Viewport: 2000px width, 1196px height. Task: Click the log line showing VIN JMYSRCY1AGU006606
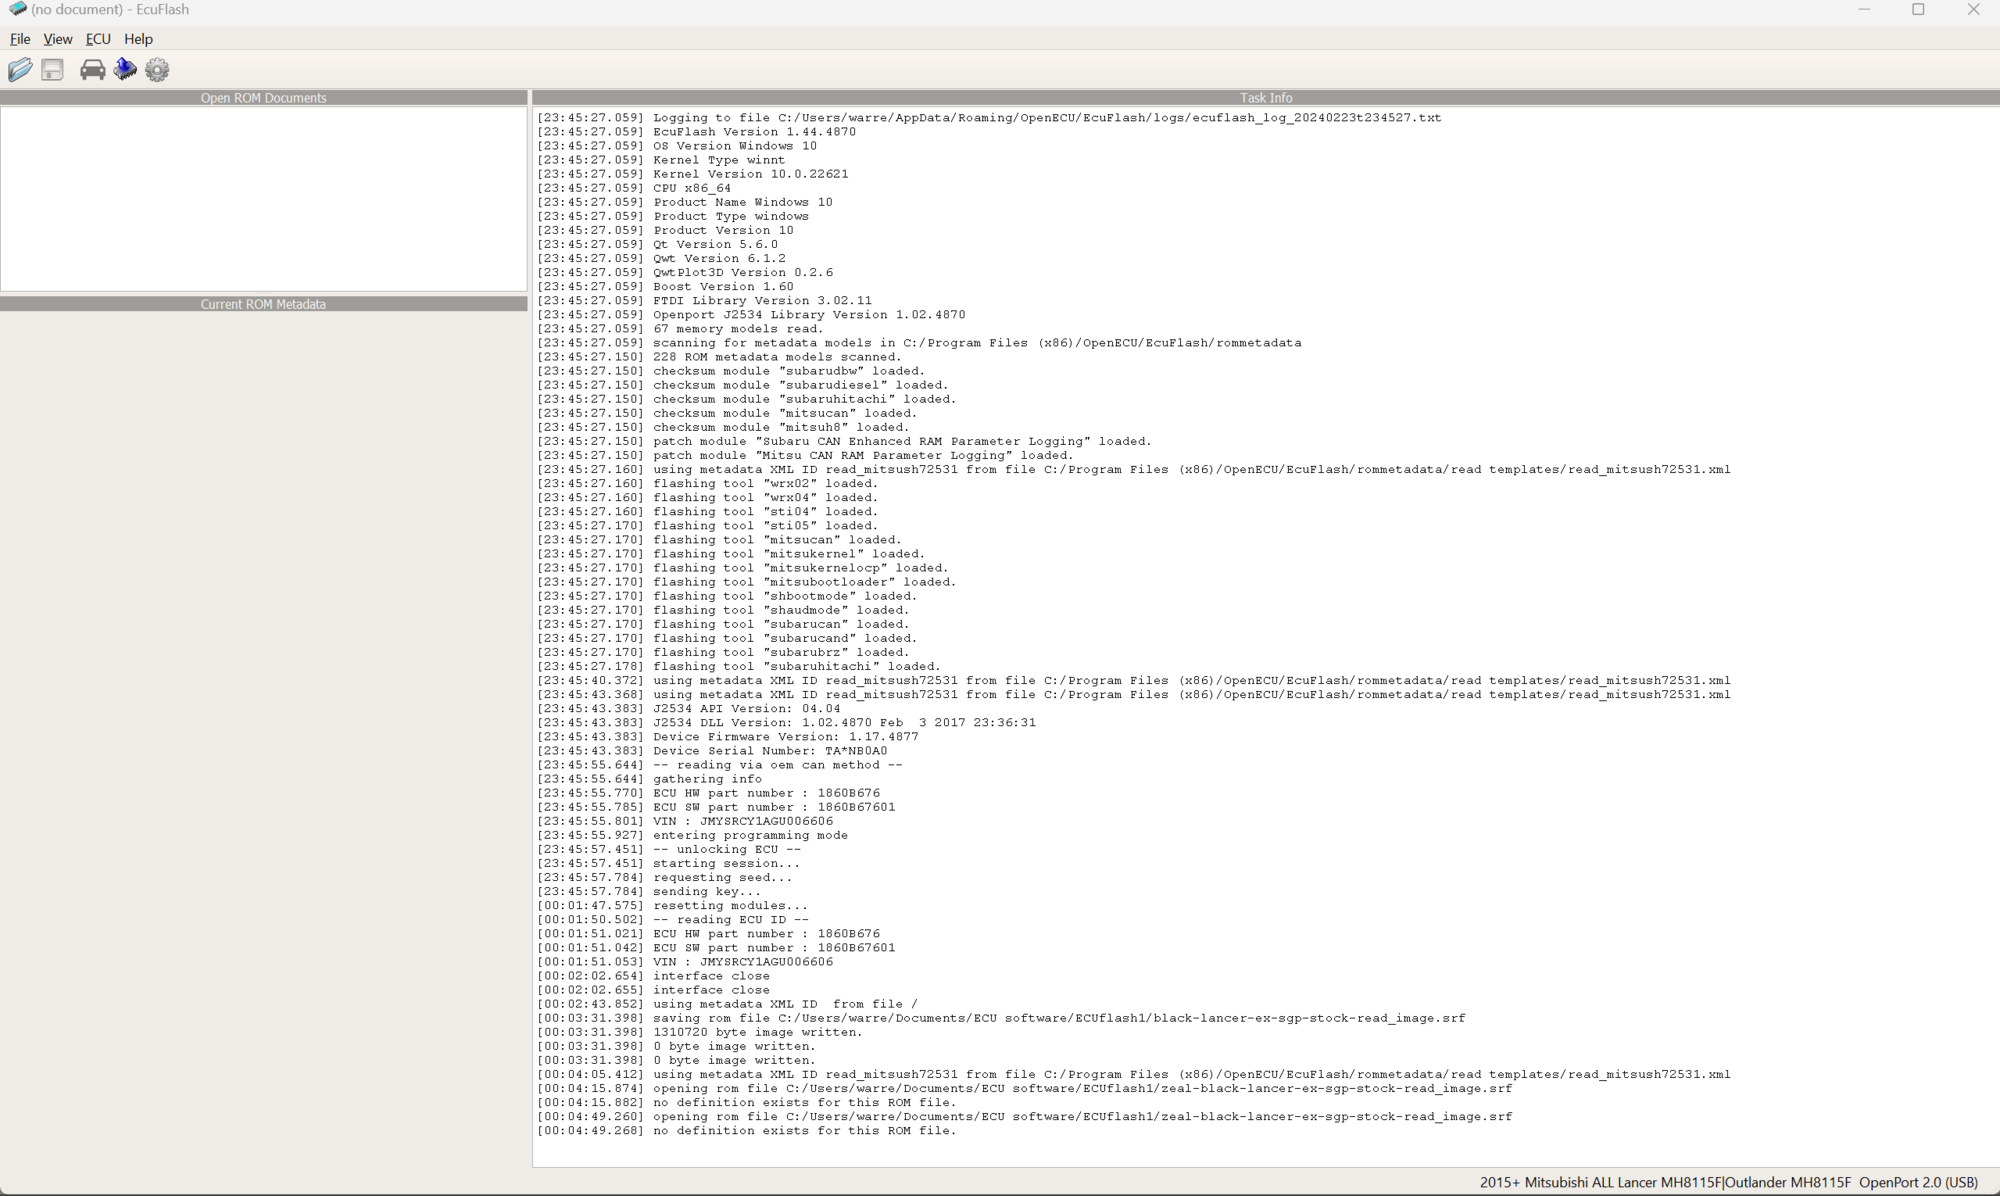click(x=742, y=821)
